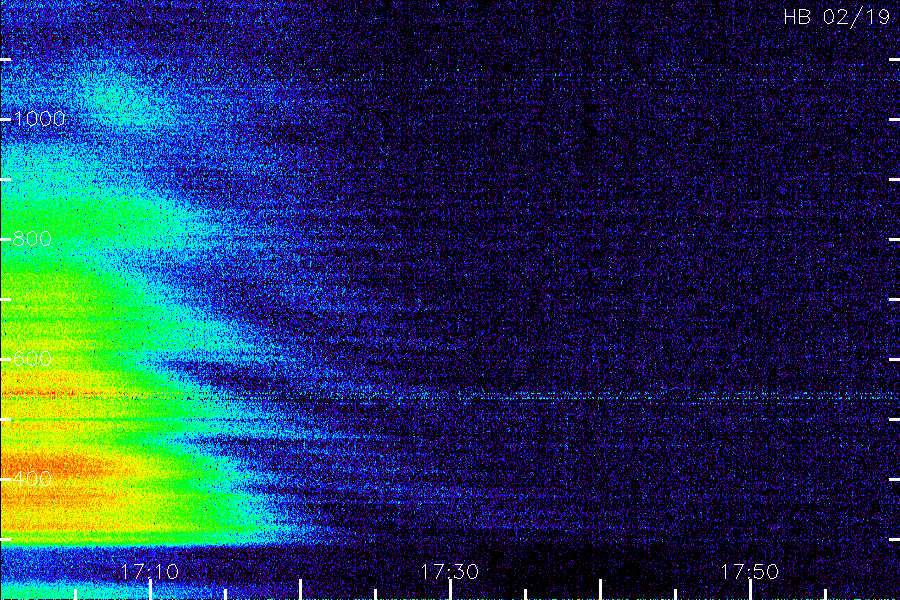Click the HB 02/19 header text
The image size is (900, 600).
837,17
